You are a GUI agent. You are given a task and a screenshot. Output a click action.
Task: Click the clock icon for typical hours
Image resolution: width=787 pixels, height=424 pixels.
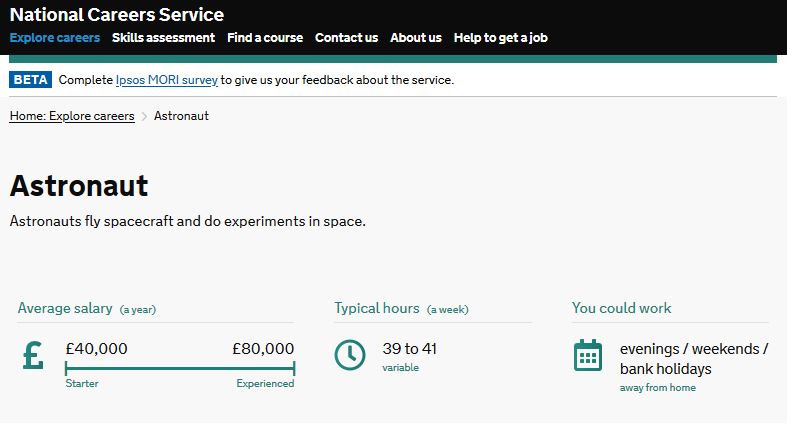click(x=350, y=355)
